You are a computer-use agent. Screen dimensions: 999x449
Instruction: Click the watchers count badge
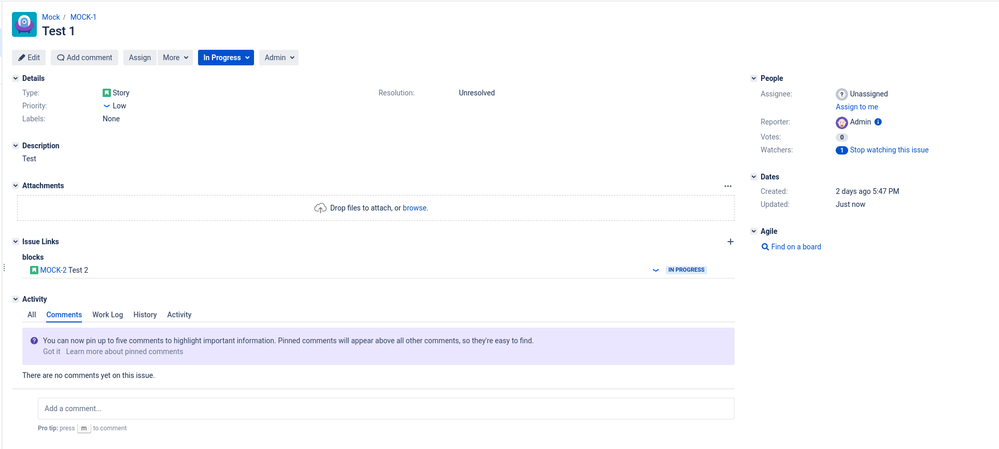(x=842, y=150)
